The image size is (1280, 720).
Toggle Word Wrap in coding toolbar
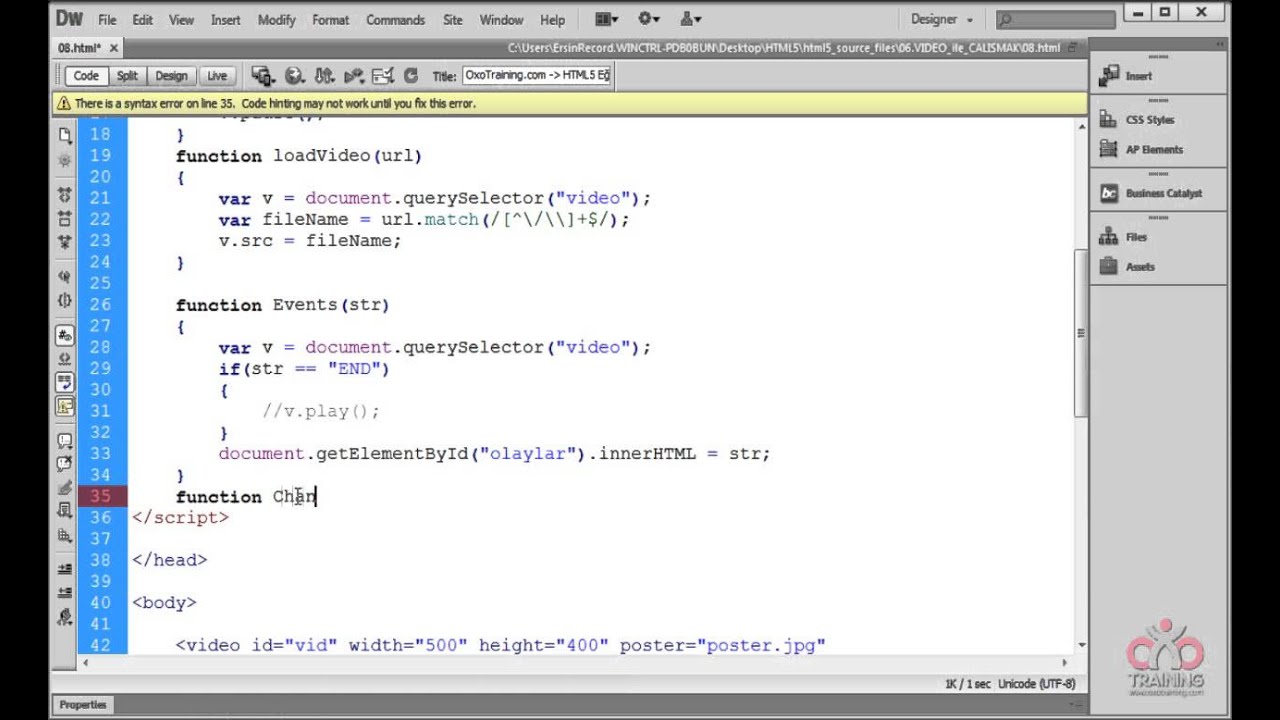[x=65, y=382]
